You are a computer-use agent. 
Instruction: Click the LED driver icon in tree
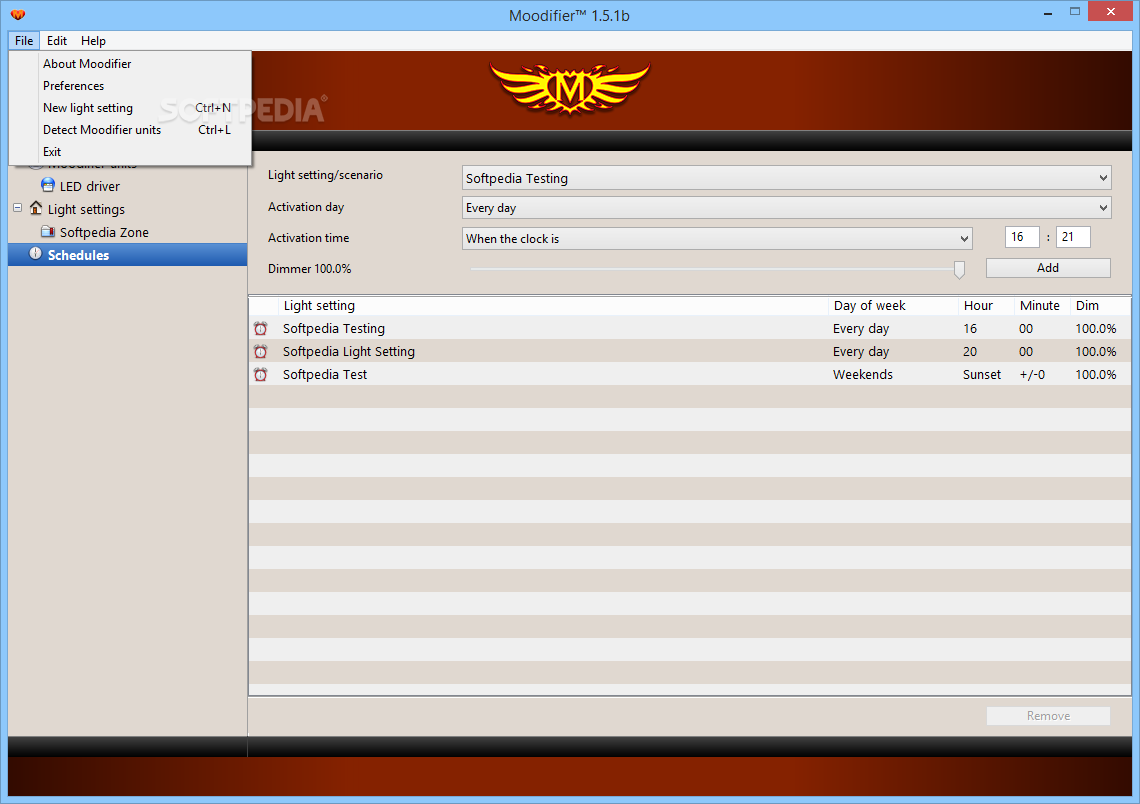tap(48, 185)
